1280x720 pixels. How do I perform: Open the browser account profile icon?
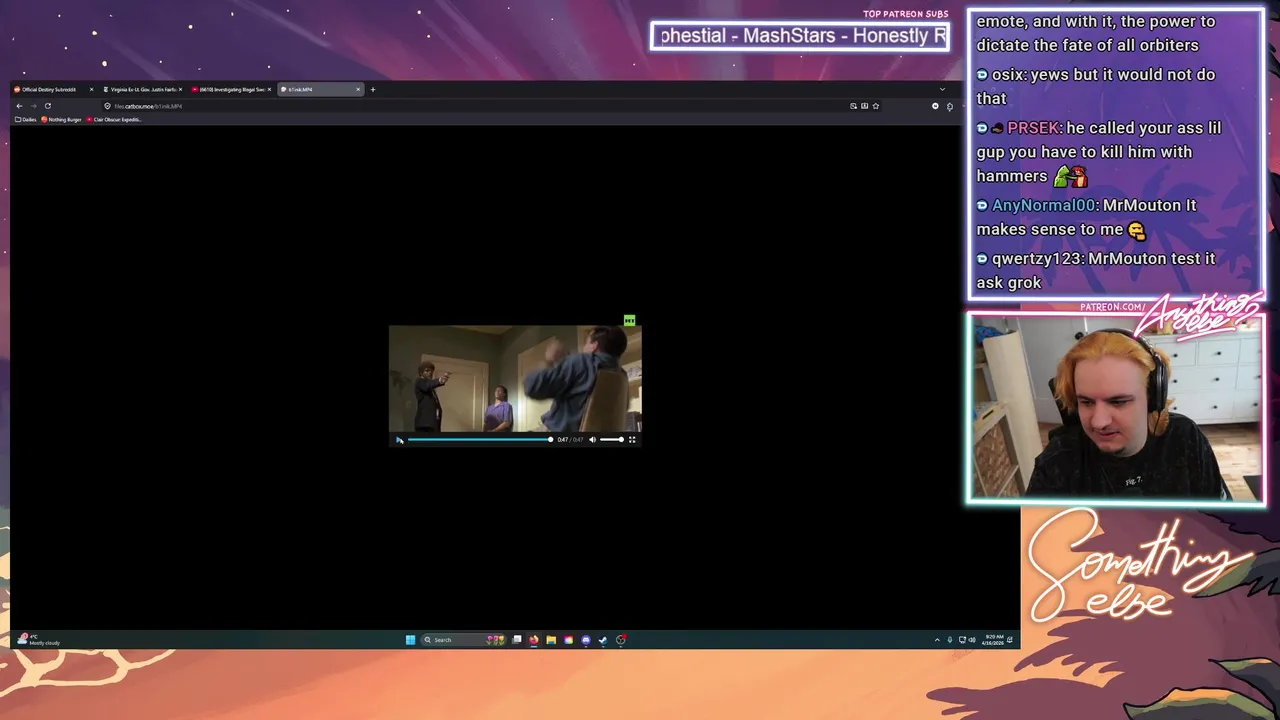pos(935,106)
